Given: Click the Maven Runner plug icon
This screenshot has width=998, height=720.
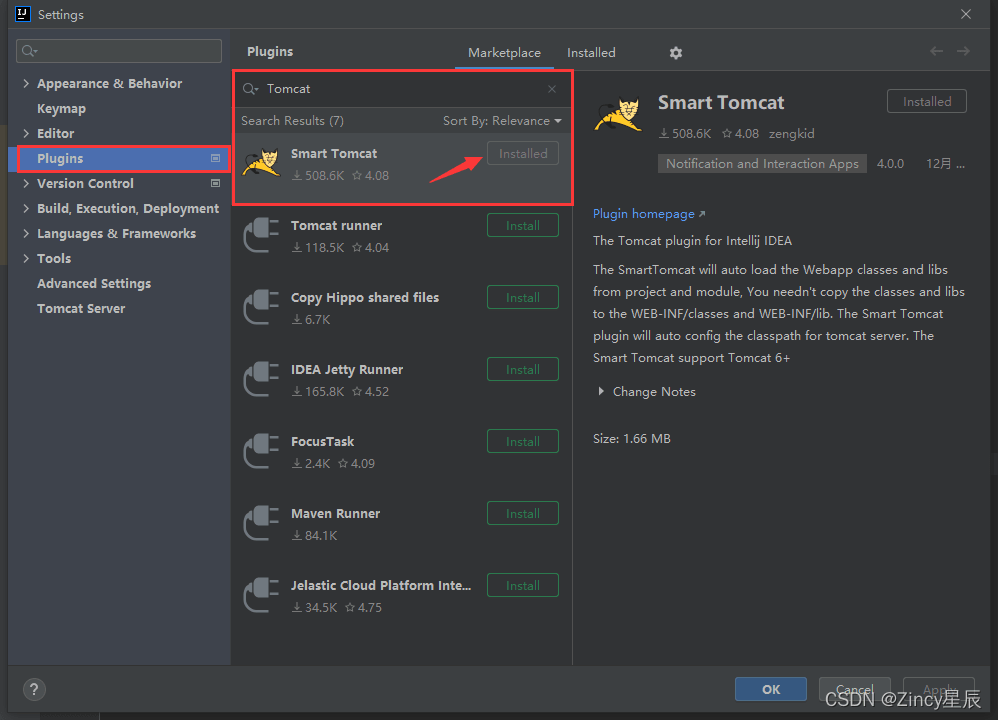Looking at the screenshot, I should (x=262, y=523).
